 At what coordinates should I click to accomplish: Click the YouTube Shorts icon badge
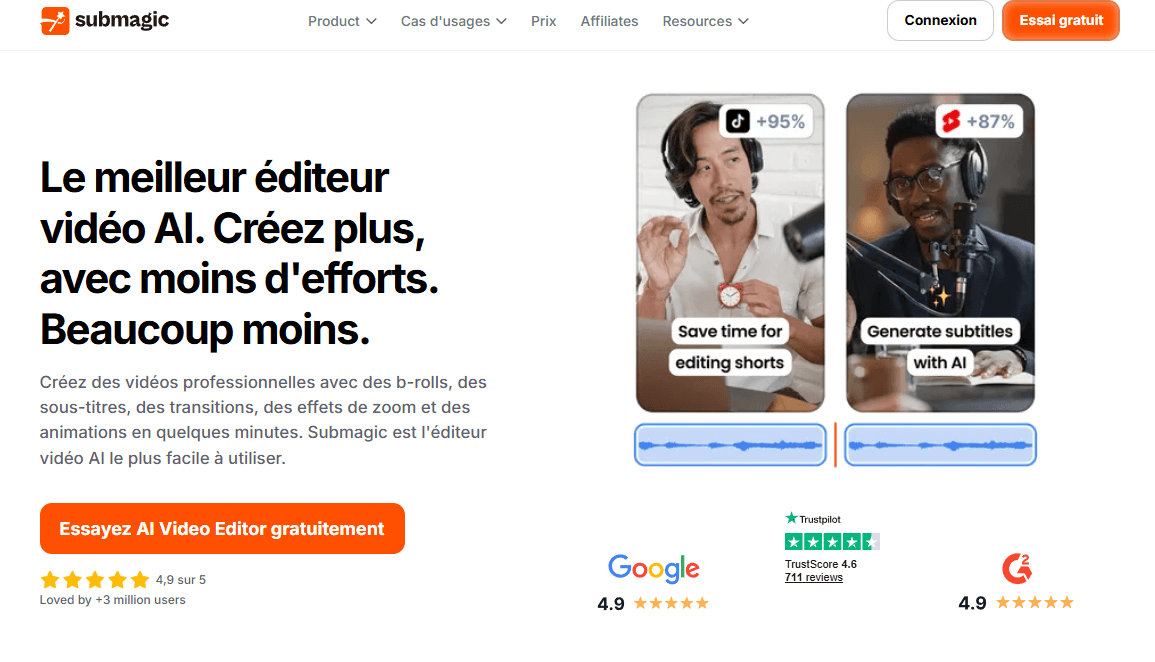click(951, 121)
